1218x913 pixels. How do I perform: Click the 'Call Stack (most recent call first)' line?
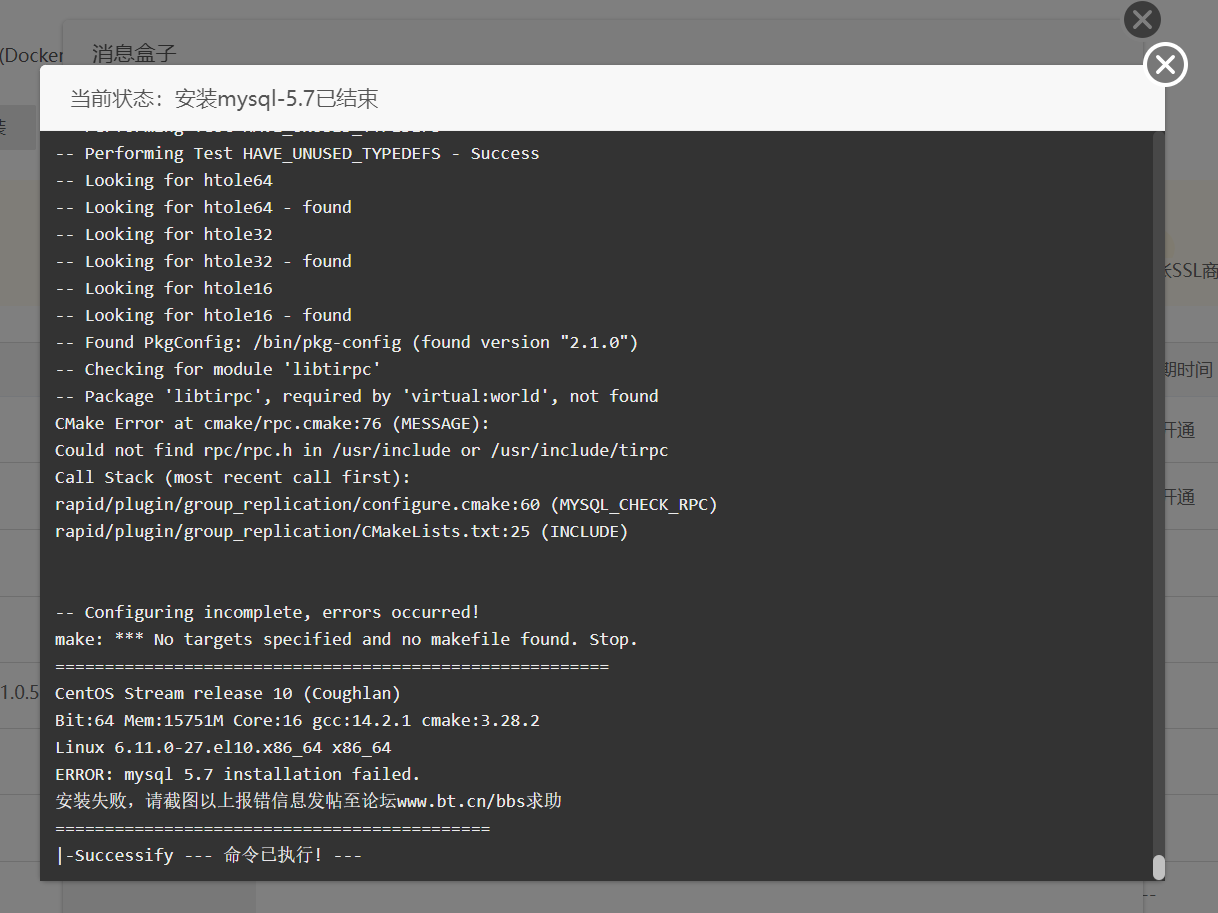coord(233,477)
